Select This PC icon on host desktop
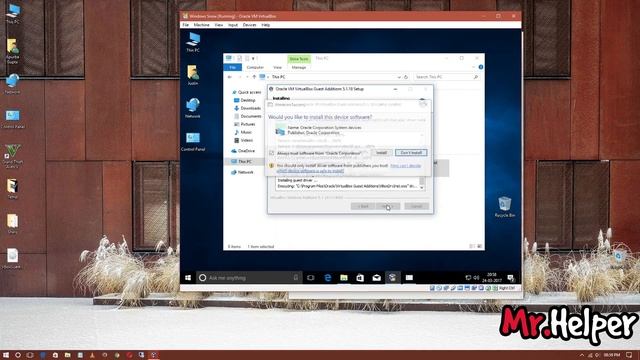This screenshot has height=360, width=640. [13, 13]
